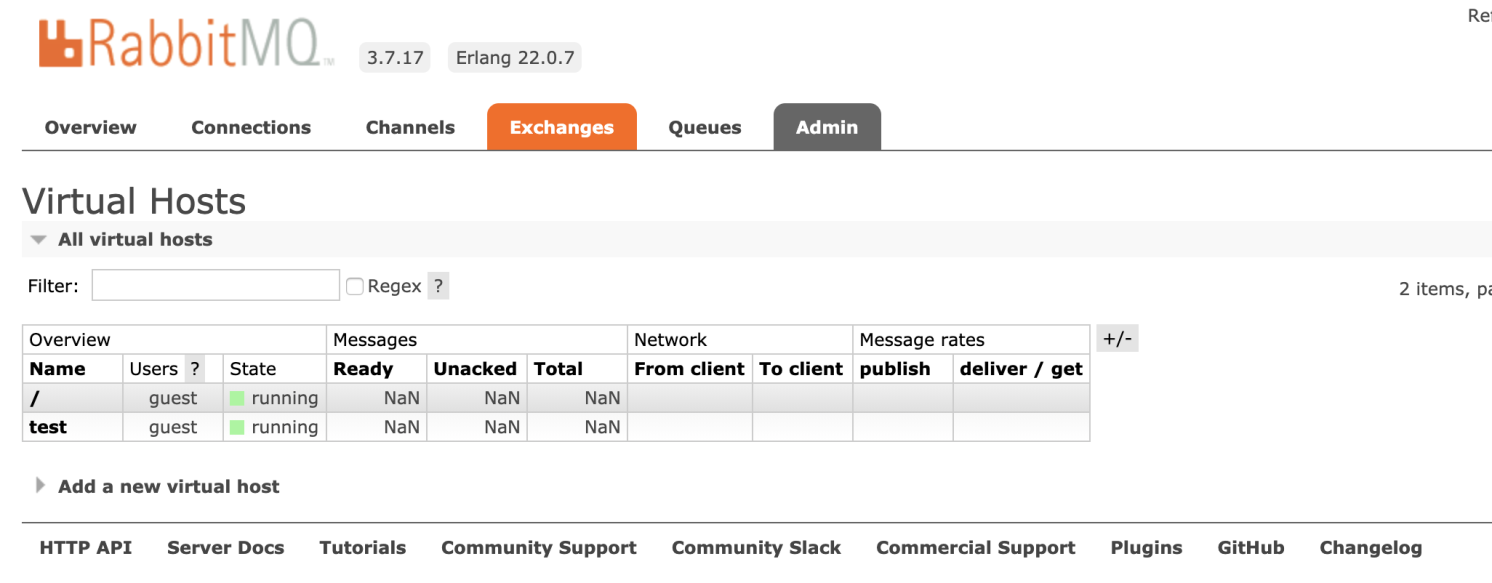Screen dimensions: 1492x583
Task: Sort the table by Name column
Action: (58, 369)
